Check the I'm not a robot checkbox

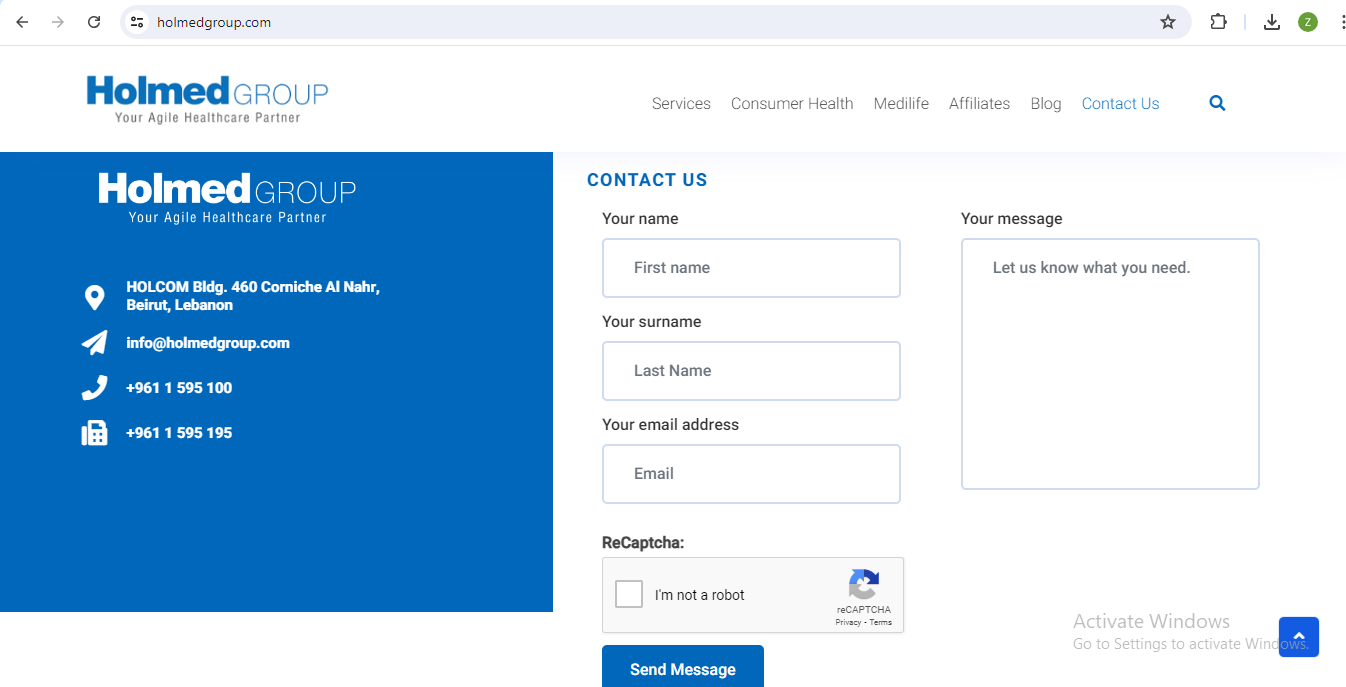[x=629, y=594]
